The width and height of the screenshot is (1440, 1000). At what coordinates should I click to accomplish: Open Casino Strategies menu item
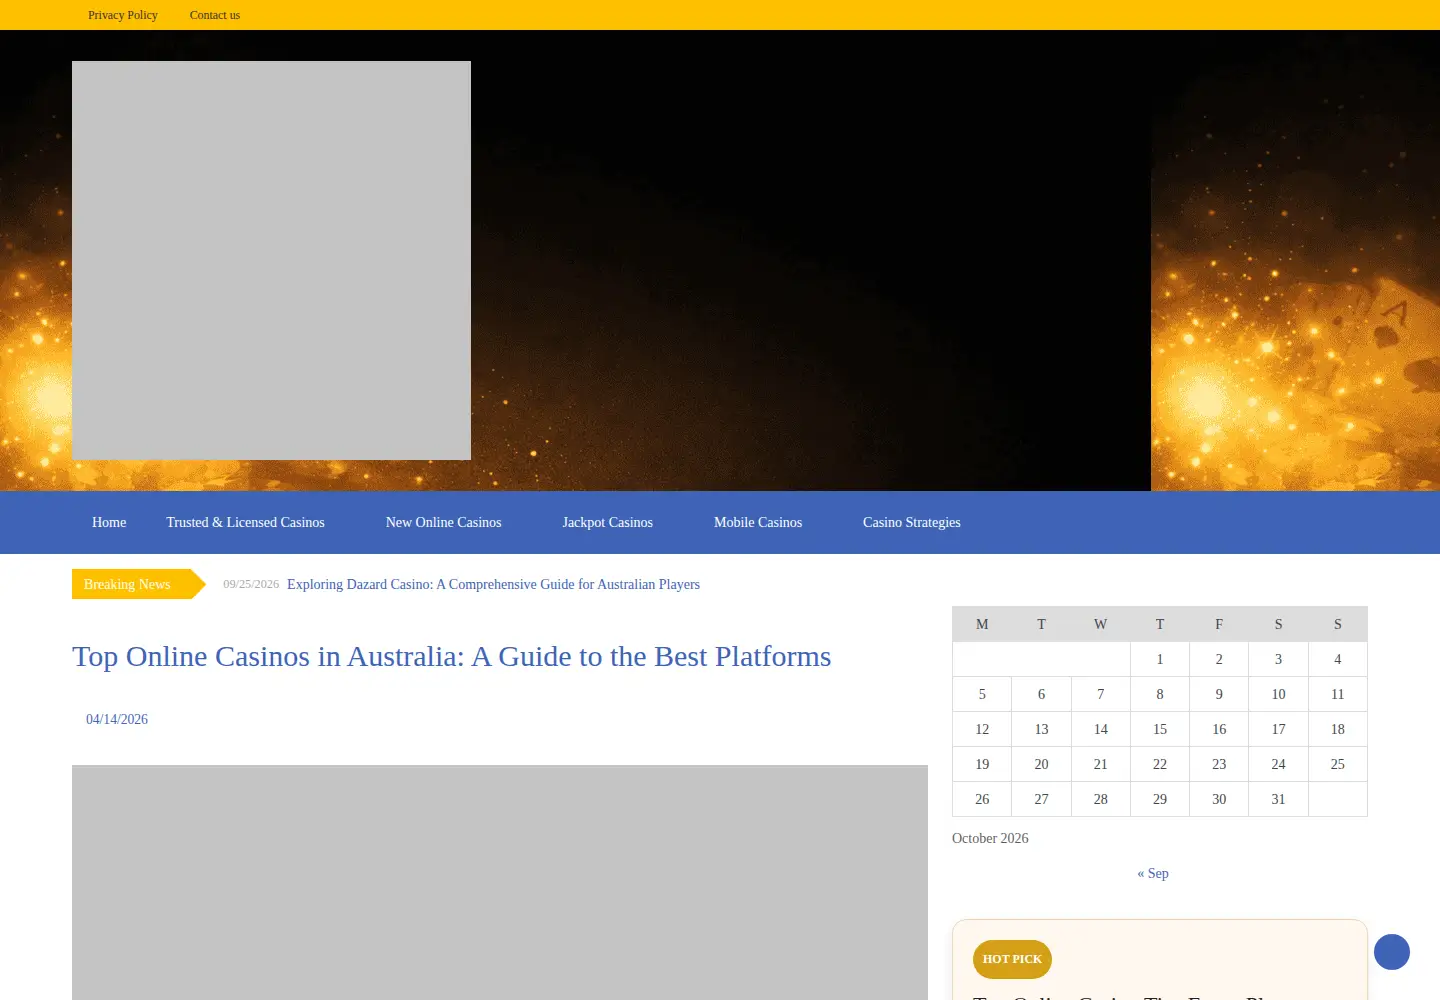pos(912,522)
